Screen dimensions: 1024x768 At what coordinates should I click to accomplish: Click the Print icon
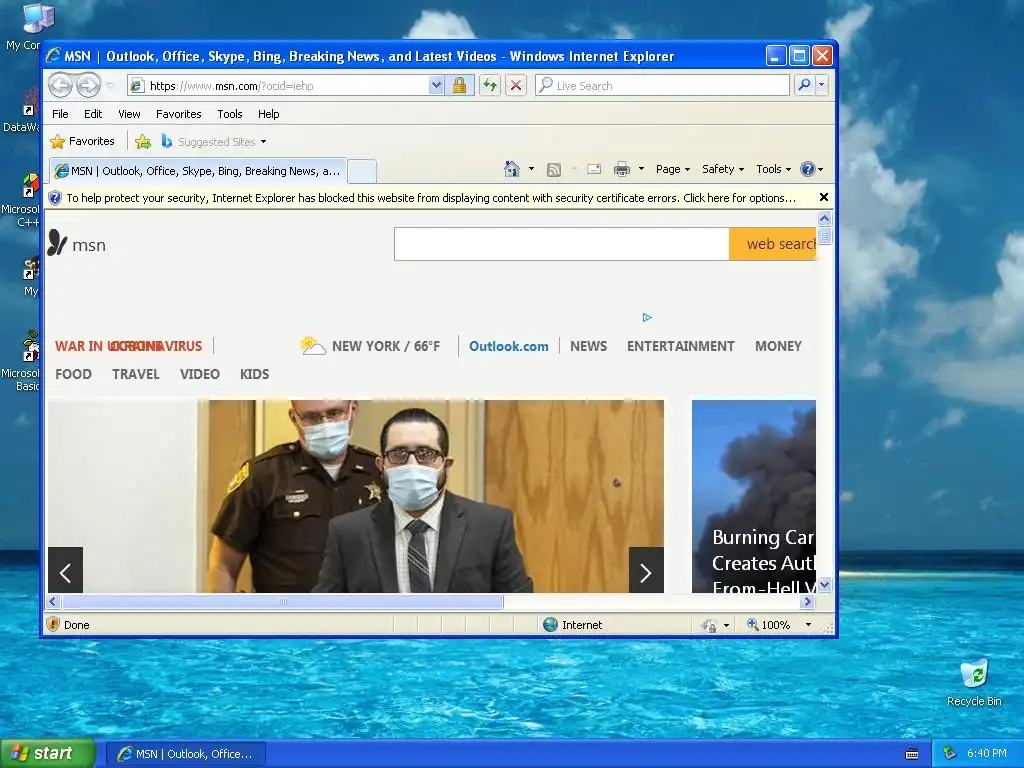(622, 169)
